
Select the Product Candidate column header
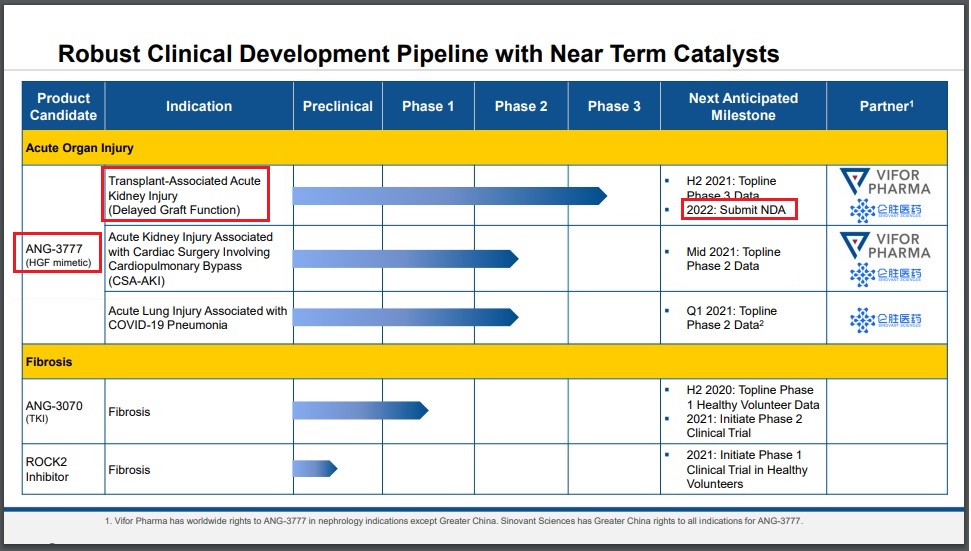(63, 107)
